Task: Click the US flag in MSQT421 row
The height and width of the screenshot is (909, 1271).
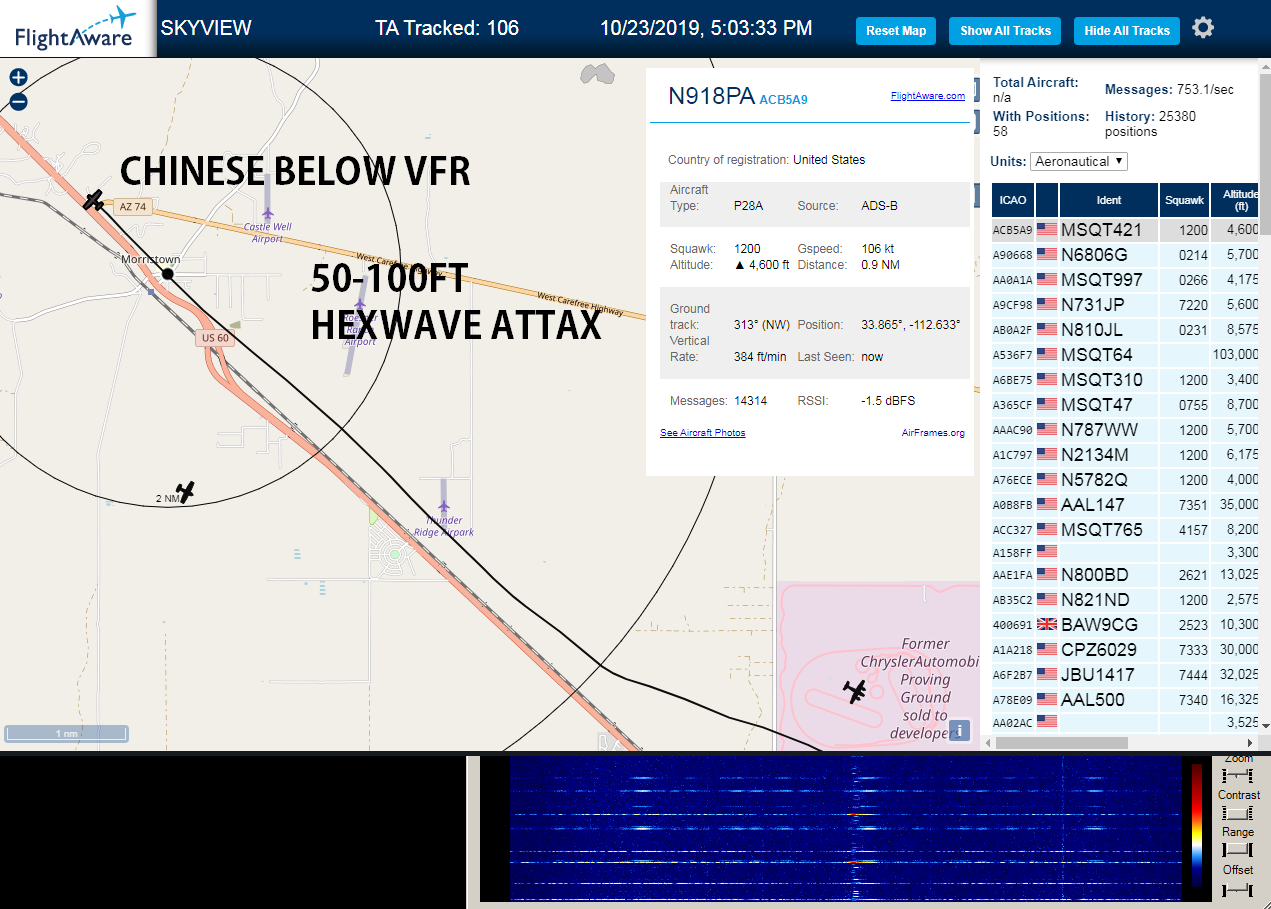Action: 1047,230
